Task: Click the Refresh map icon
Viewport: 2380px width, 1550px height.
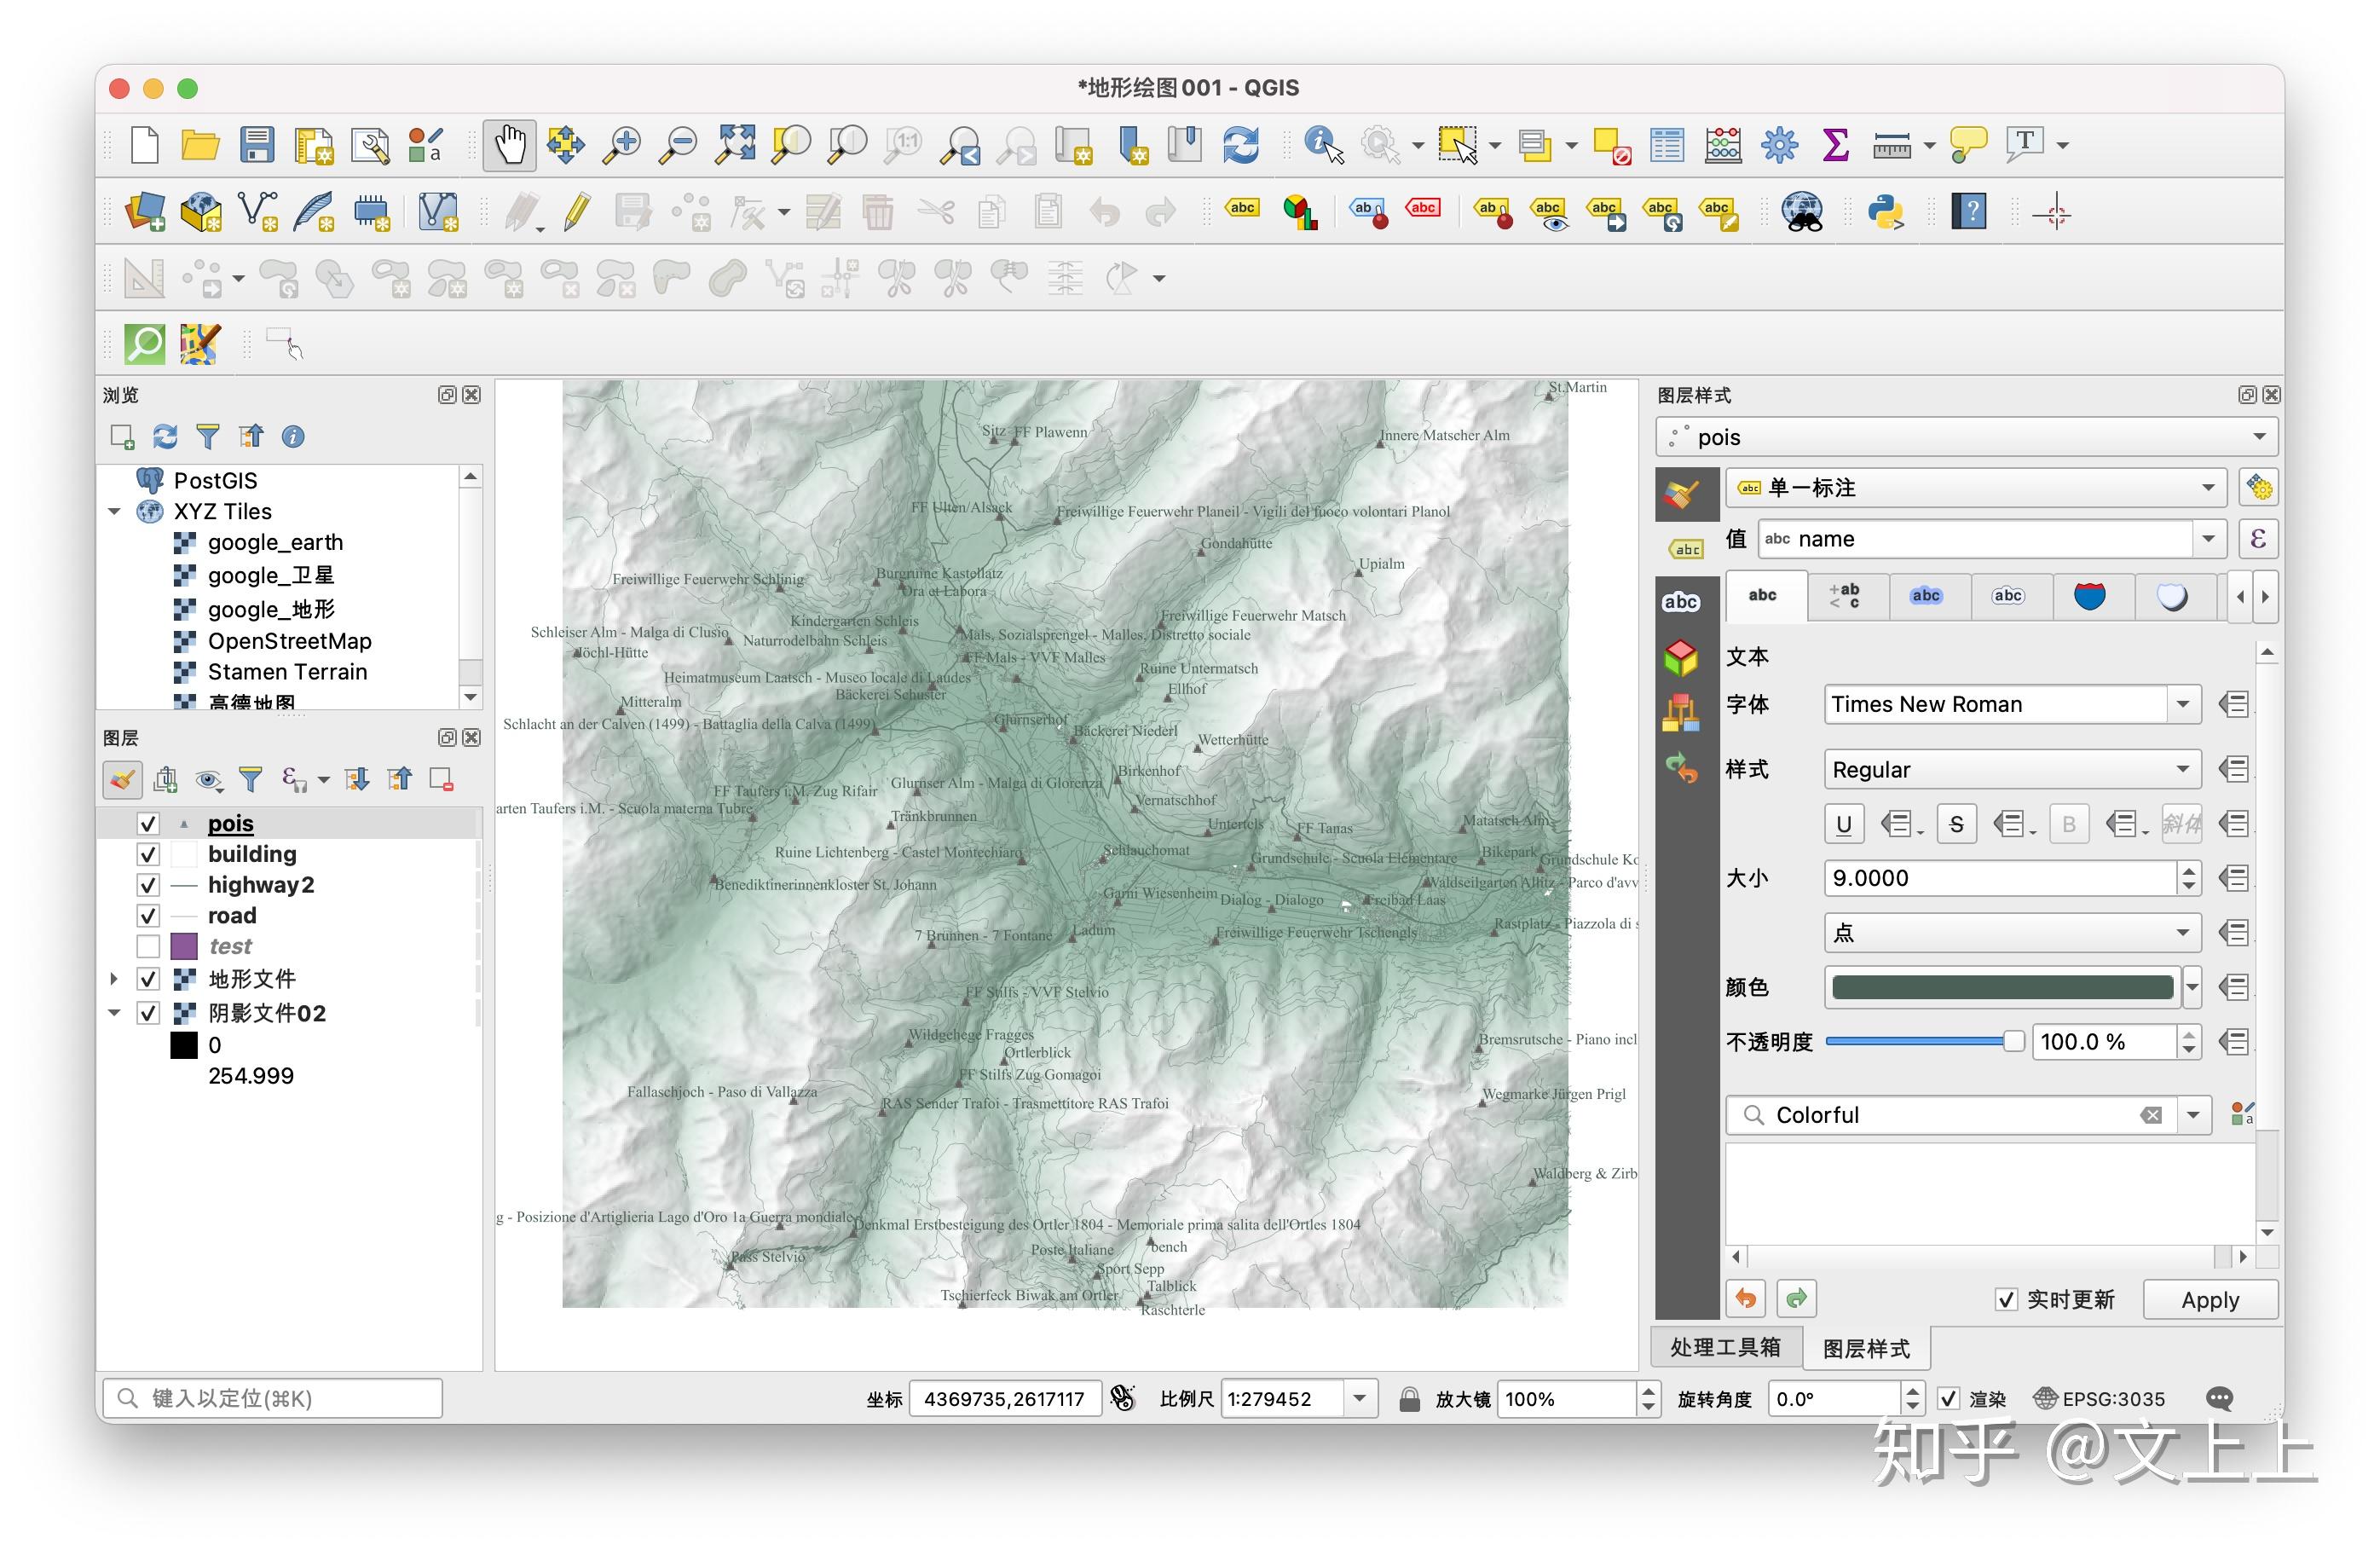Action: pyautogui.click(x=1241, y=146)
